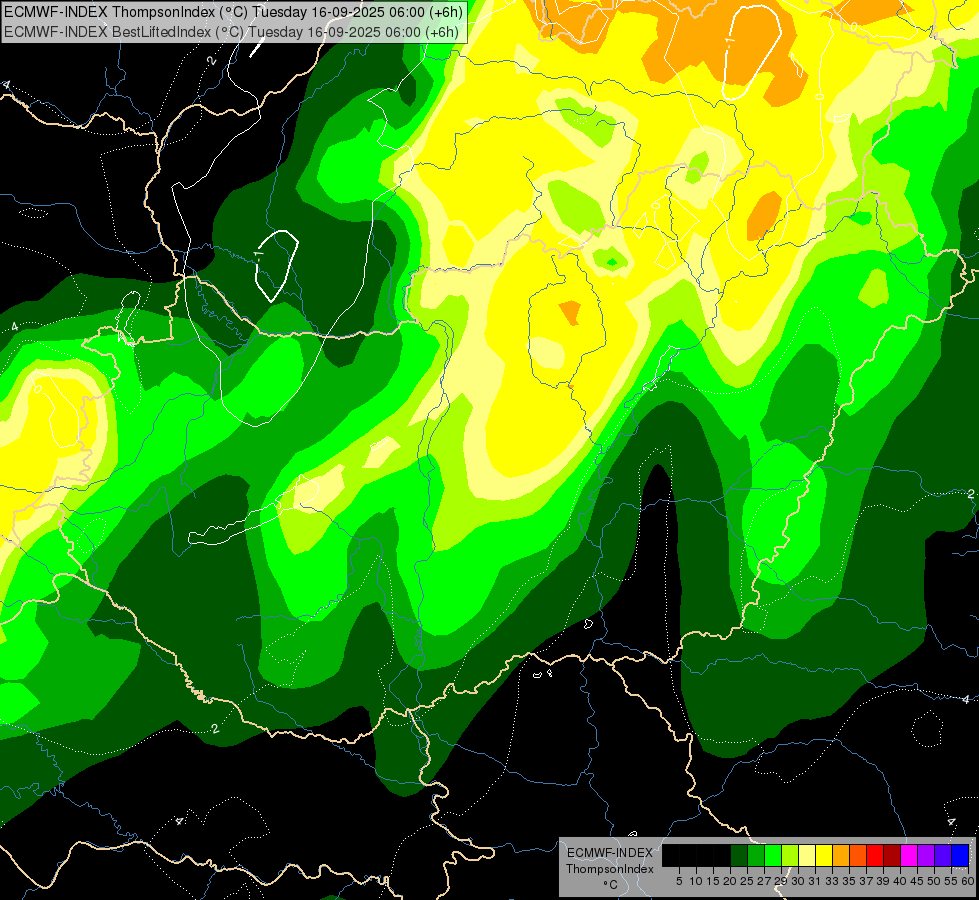
Task: Select the red 37–39 legend swatch
Action: coord(875,855)
